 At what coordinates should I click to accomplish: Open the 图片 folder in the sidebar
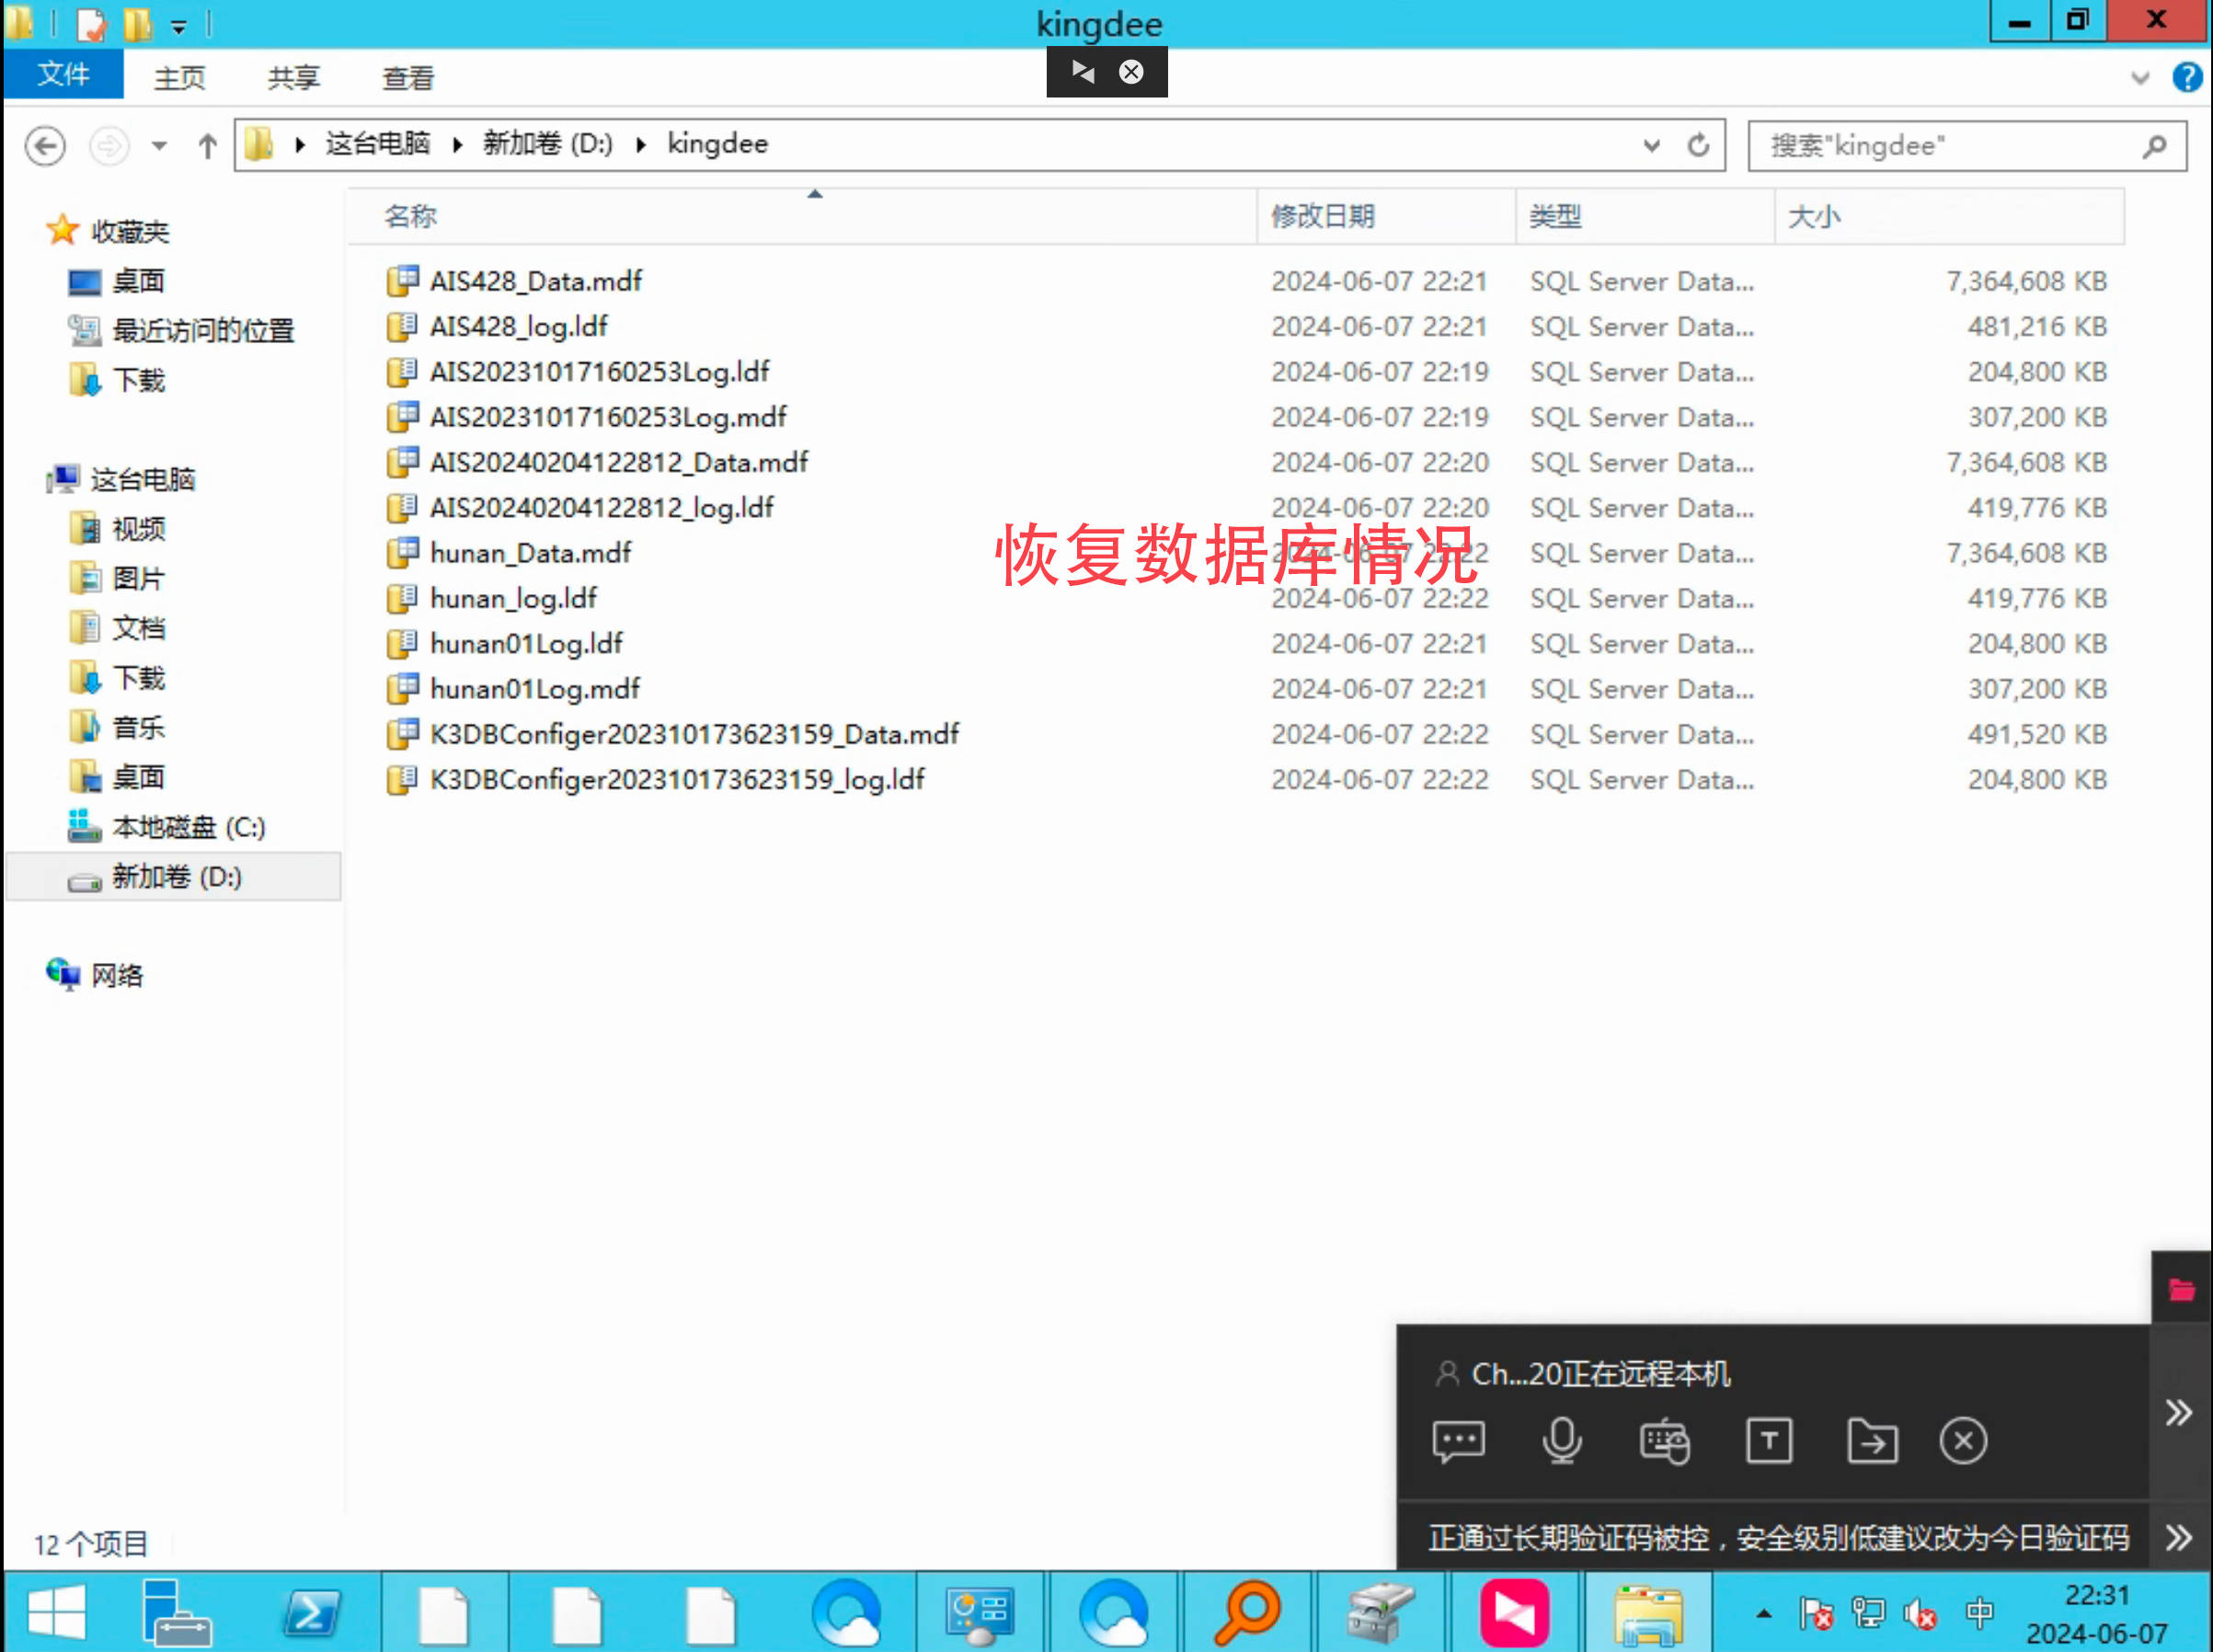click(138, 579)
